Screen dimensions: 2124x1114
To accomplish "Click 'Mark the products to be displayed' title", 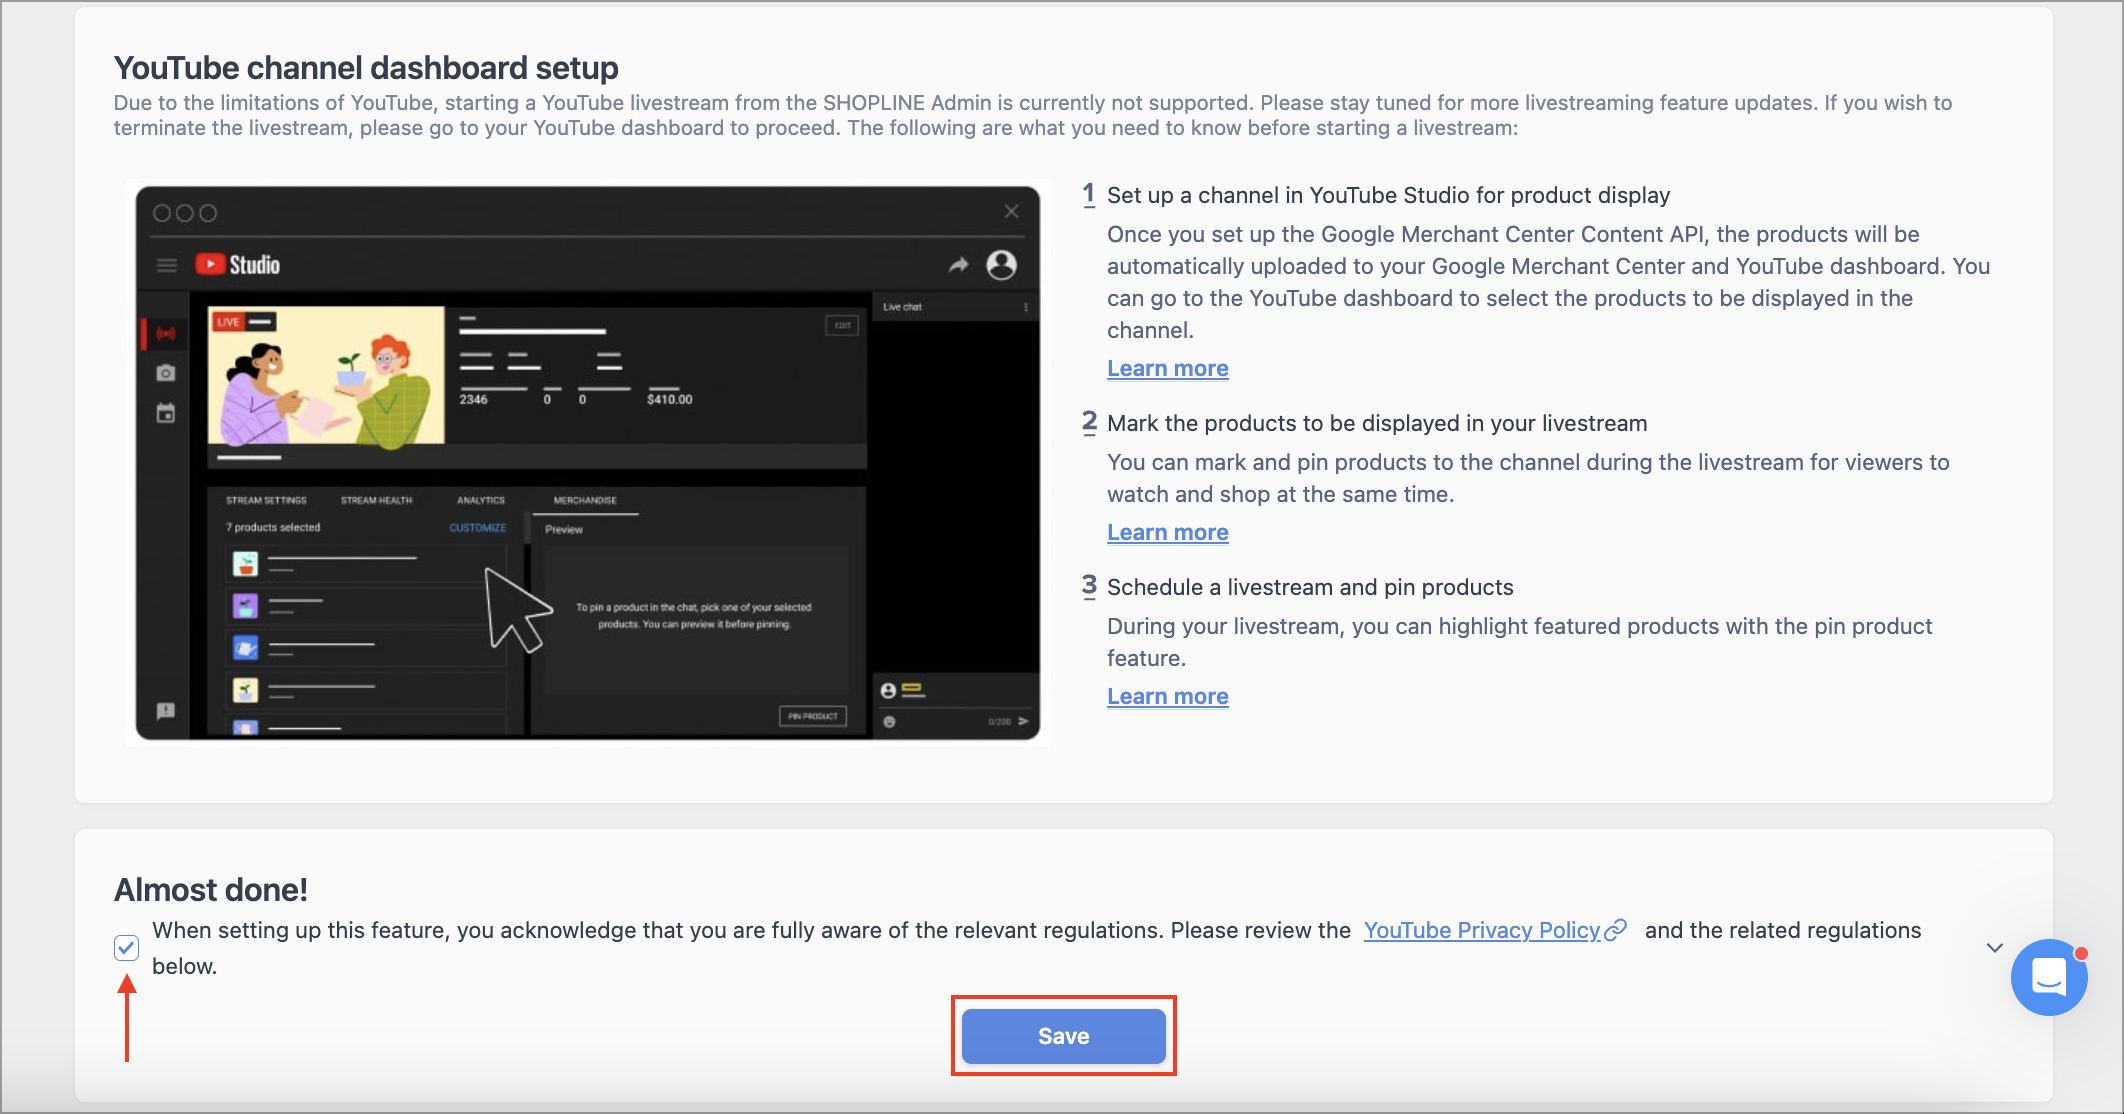I will point(1377,423).
